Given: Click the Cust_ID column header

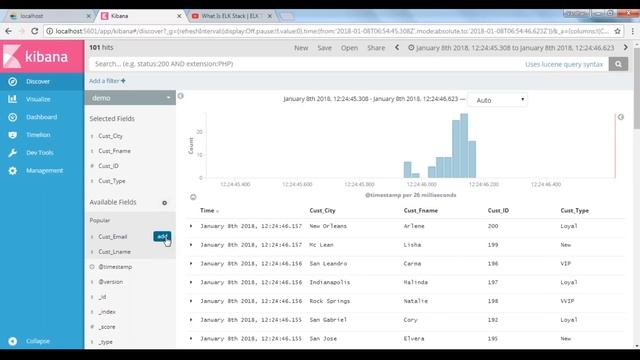Looking at the screenshot, I should click(x=498, y=211).
